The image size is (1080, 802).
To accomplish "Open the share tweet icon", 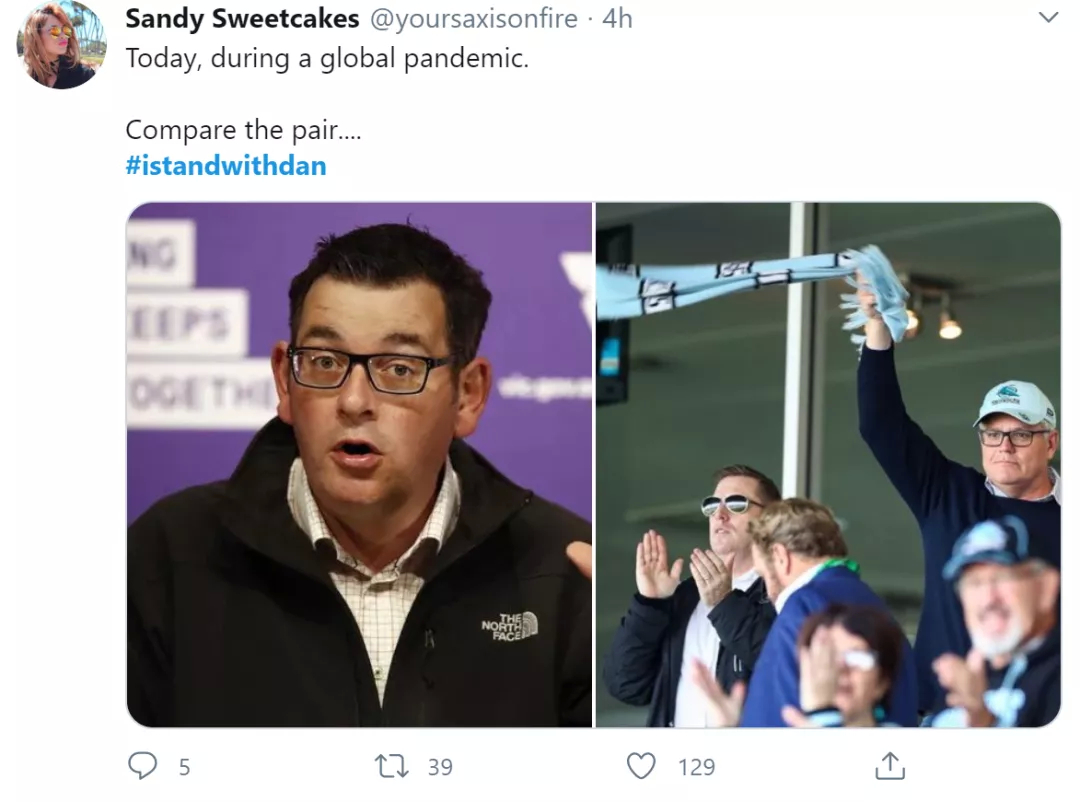I will pos(890,765).
